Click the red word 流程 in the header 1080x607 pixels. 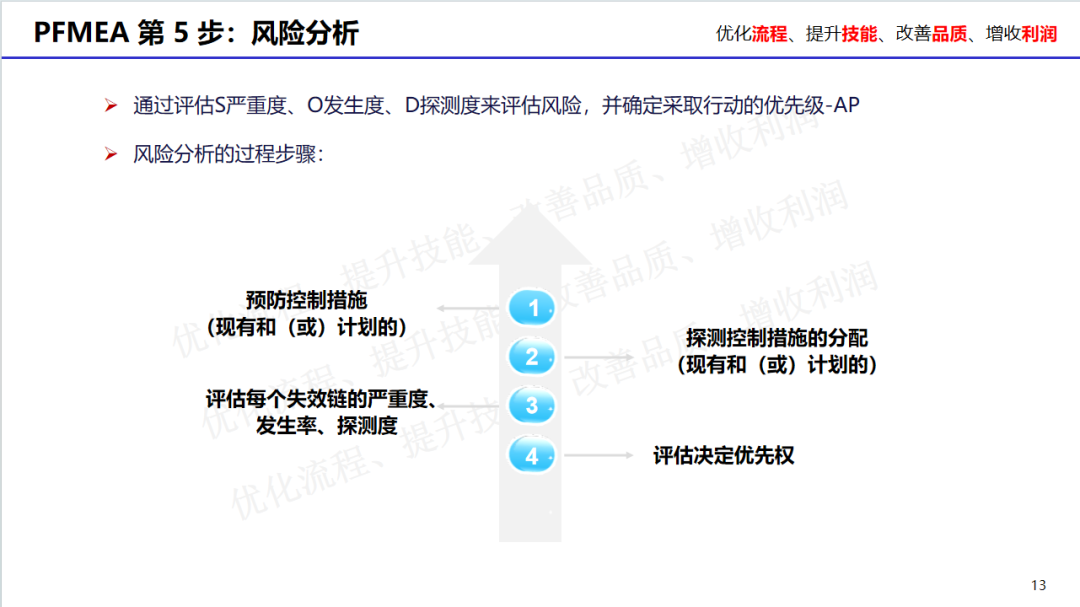(x=769, y=34)
